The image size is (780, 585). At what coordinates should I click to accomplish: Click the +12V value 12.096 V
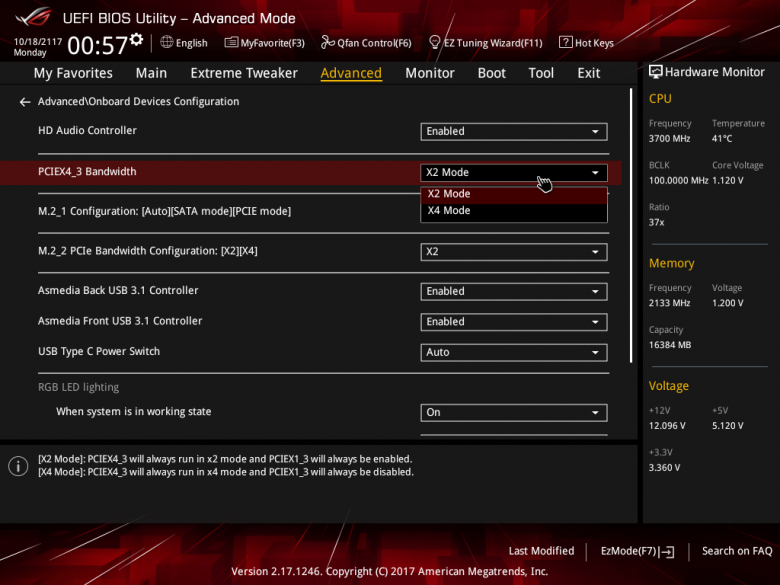667,426
